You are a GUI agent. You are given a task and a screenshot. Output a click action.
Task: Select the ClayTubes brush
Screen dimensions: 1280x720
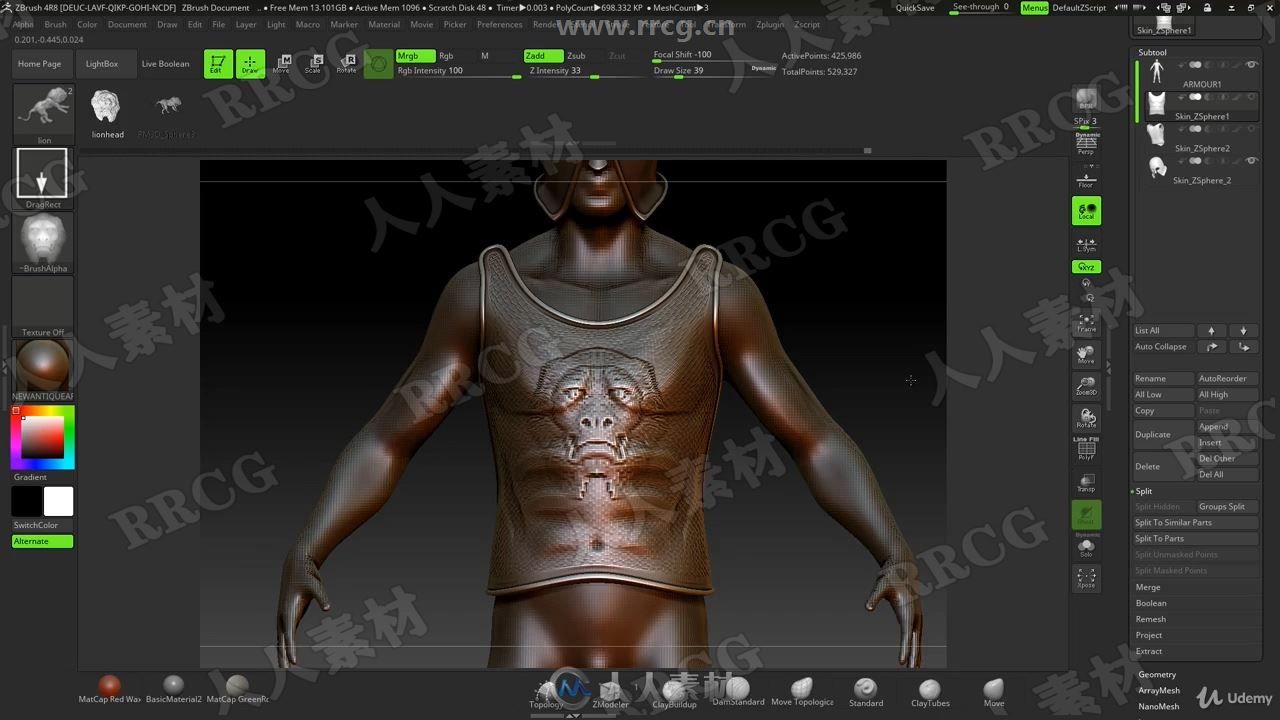pos(930,692)
